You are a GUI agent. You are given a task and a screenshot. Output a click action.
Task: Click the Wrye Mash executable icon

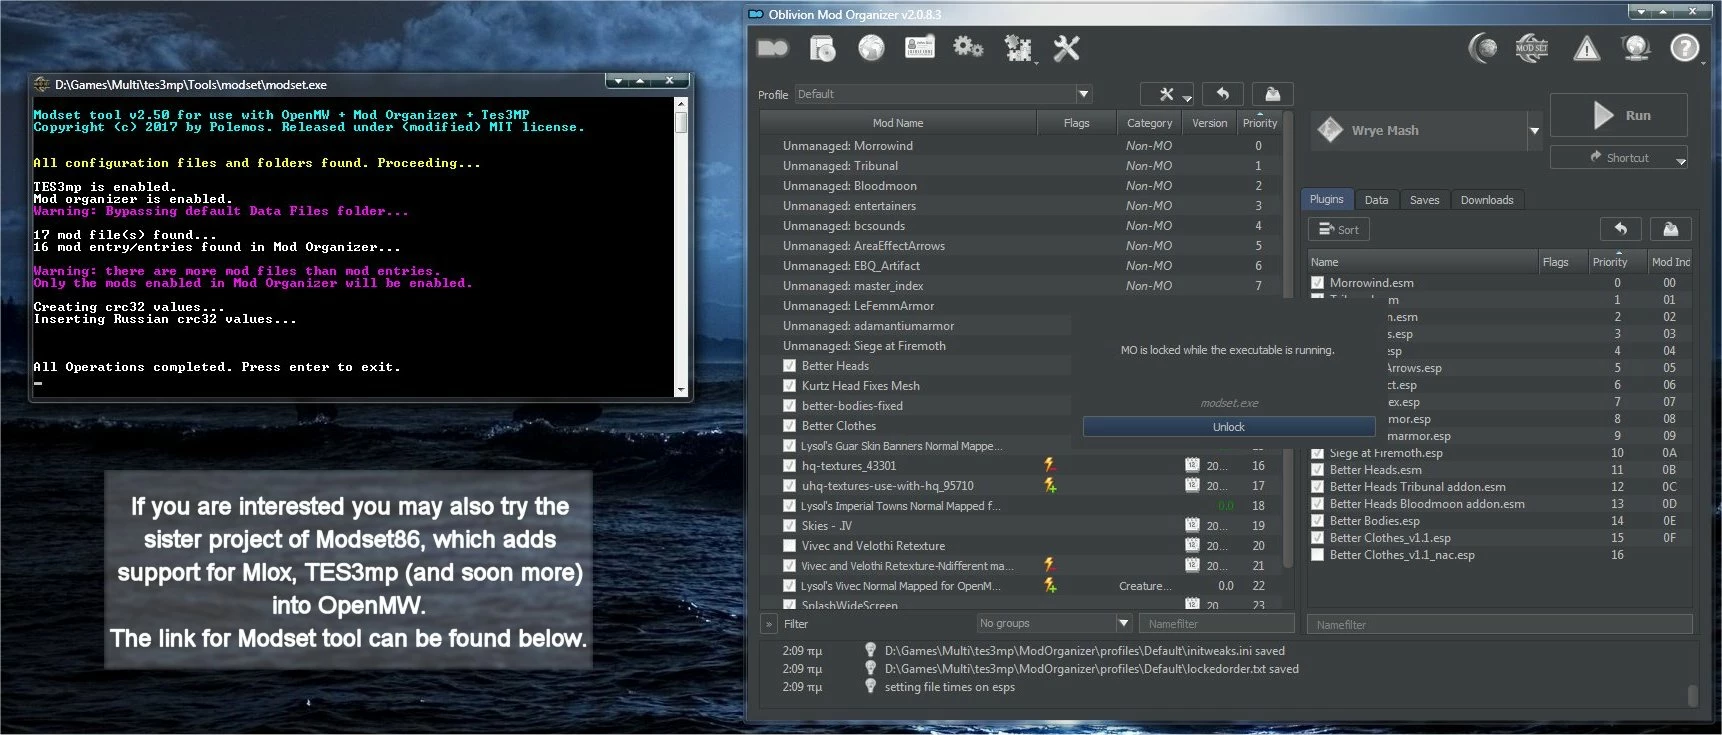pos(1330,130)
